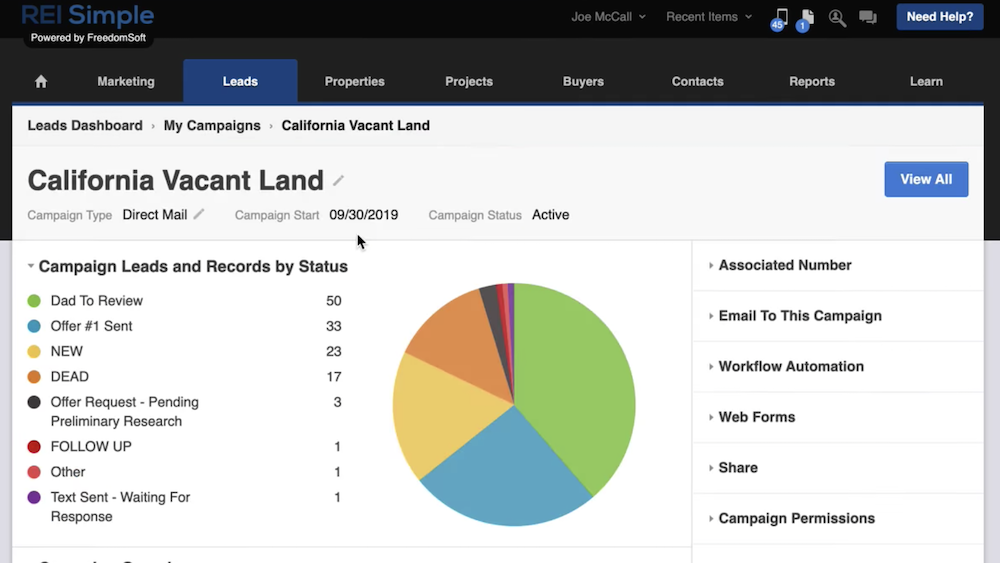The height and width of the screenshot is (563, 1000).
Task: Open the mobile phone notifications icon
Action: (781, 17)
